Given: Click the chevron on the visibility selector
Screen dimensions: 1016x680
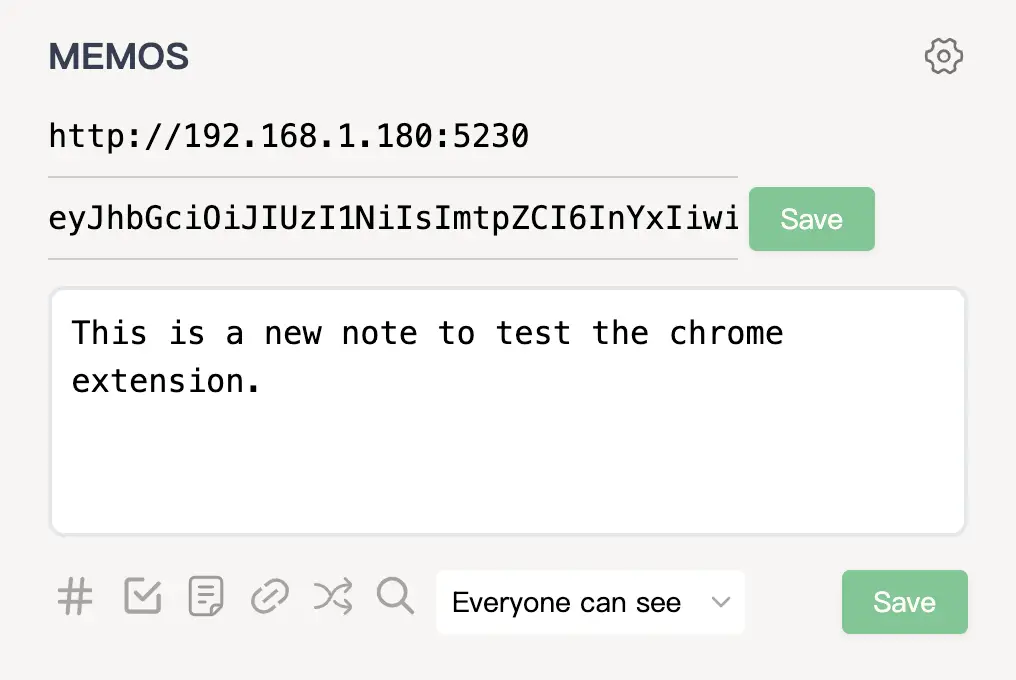Looking at the screenshot, I should [x=722, y=602].
